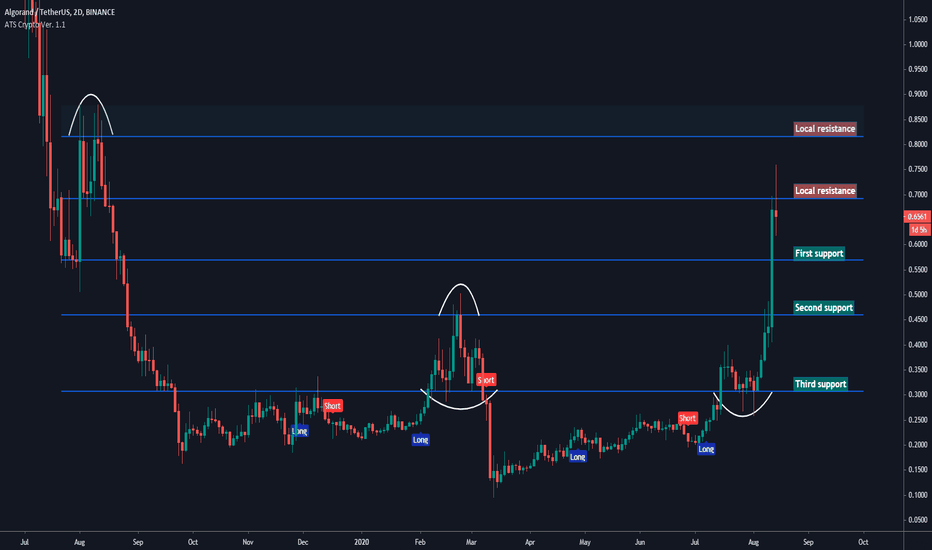This screenshot has height=550, width=932.
Task: Click the 0.5500 price axis value
Action: click(x=918, y=270)
